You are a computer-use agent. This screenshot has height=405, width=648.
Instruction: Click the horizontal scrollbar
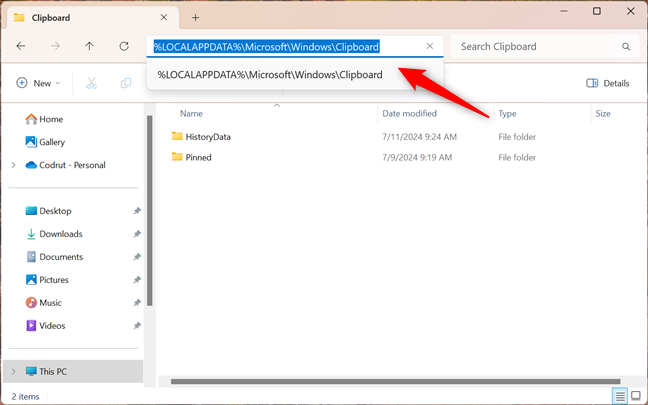(x=395, y=381)
